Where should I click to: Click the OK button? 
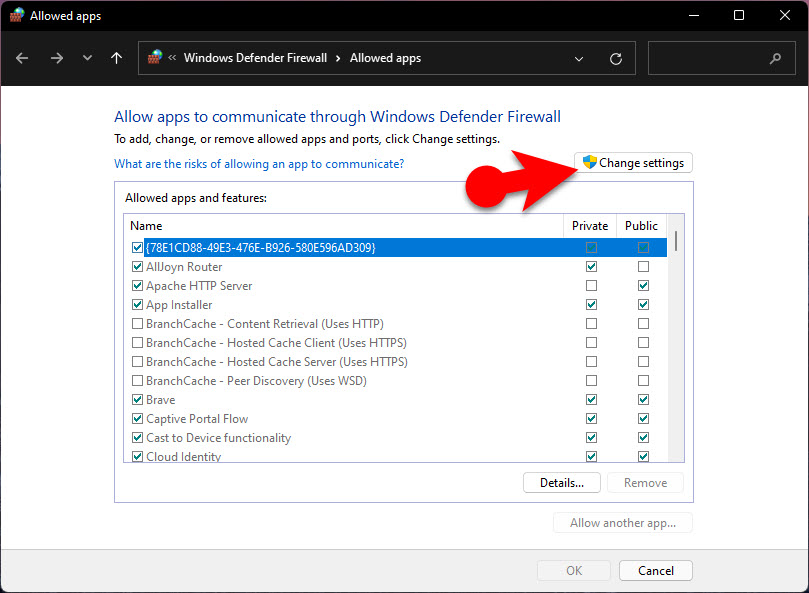tap(574, 570)
